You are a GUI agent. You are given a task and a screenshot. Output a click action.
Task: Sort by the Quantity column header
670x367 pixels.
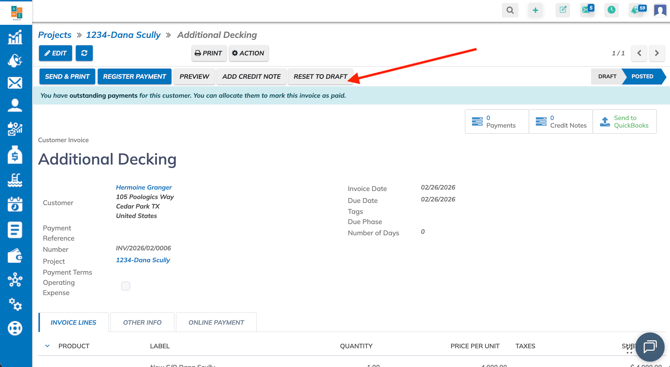click(x=356, y=346)
